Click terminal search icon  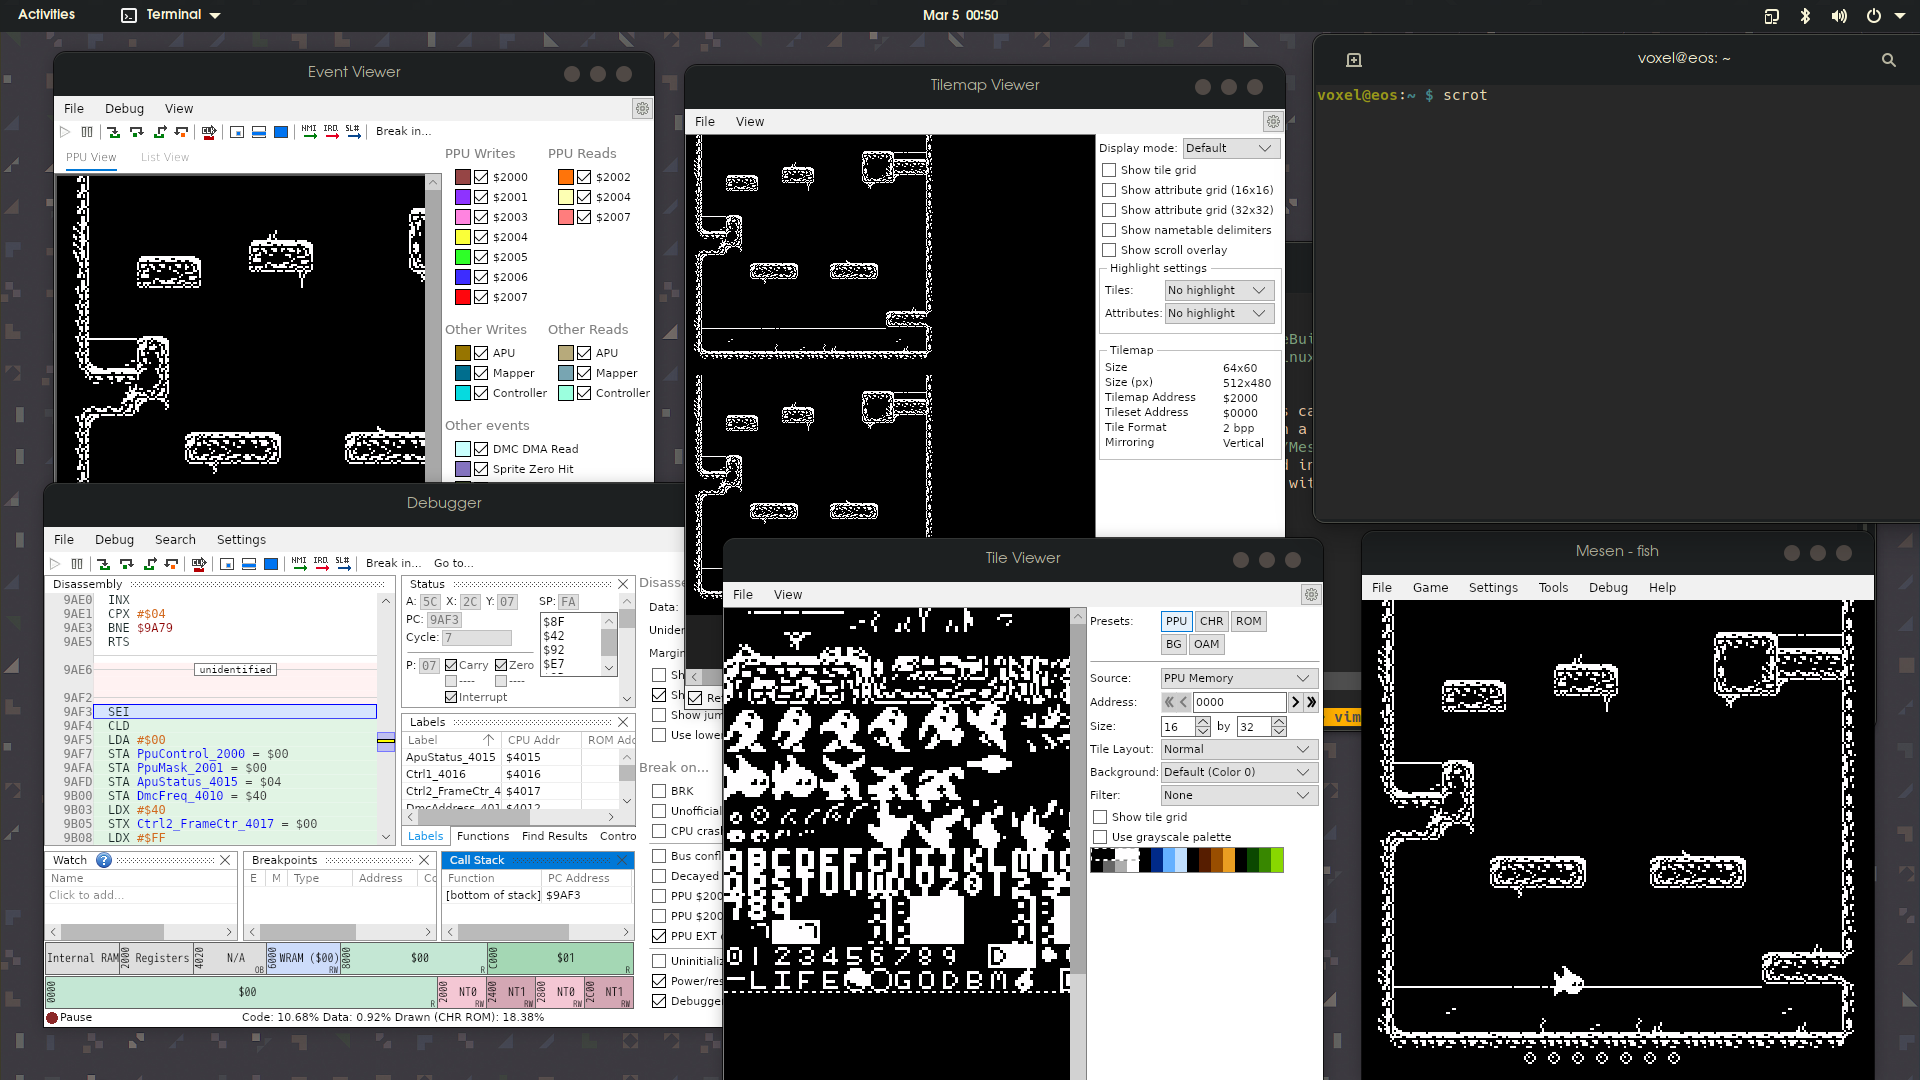tap(1889, 60)
